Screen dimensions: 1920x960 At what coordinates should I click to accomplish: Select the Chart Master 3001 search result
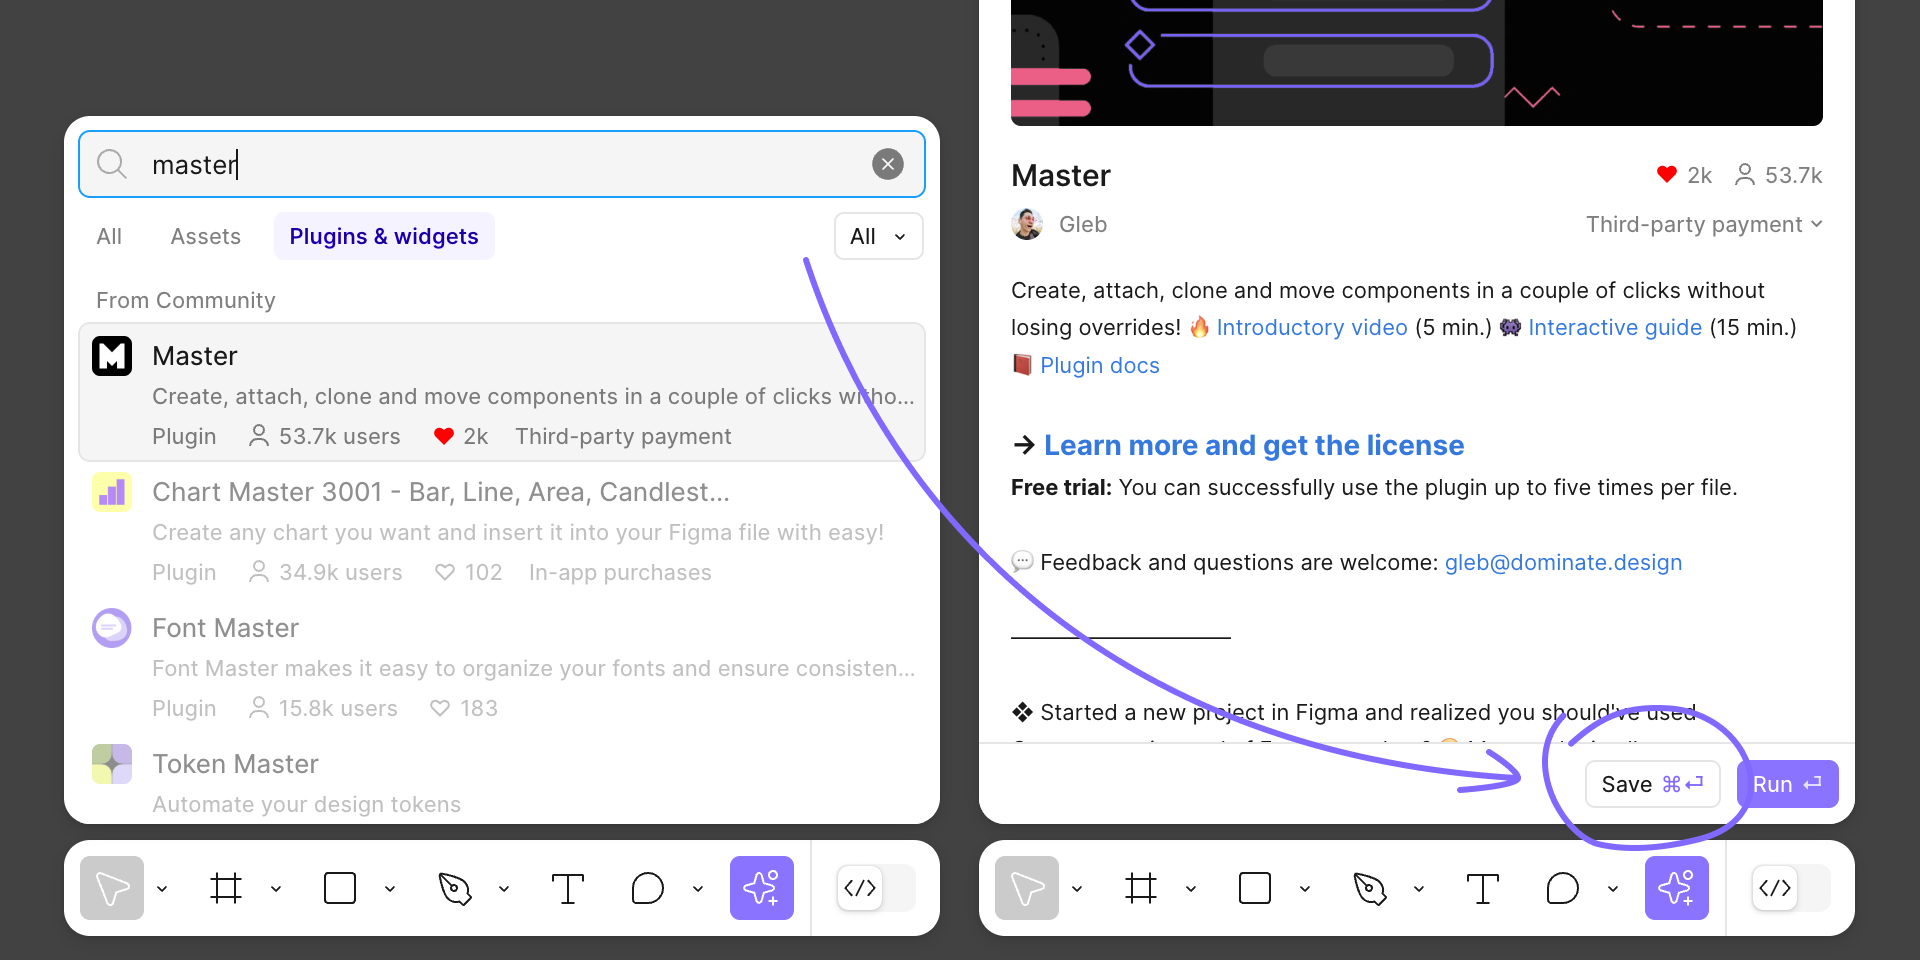pyautogui.click(x=502, y=532)
